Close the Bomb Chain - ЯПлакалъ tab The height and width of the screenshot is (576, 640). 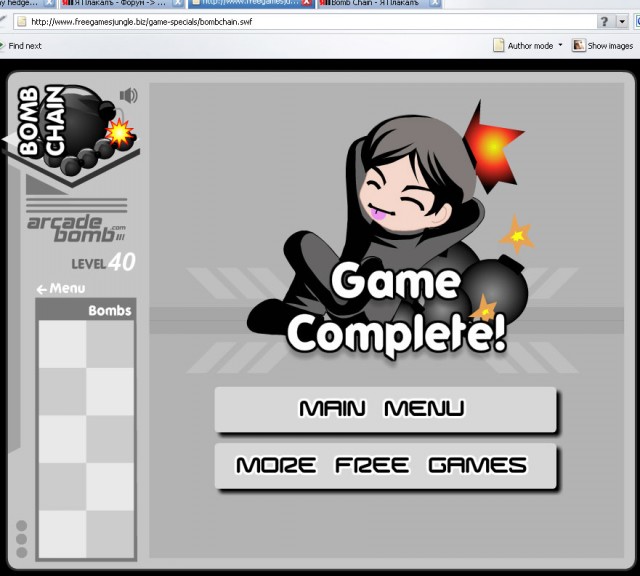[436, 3]
